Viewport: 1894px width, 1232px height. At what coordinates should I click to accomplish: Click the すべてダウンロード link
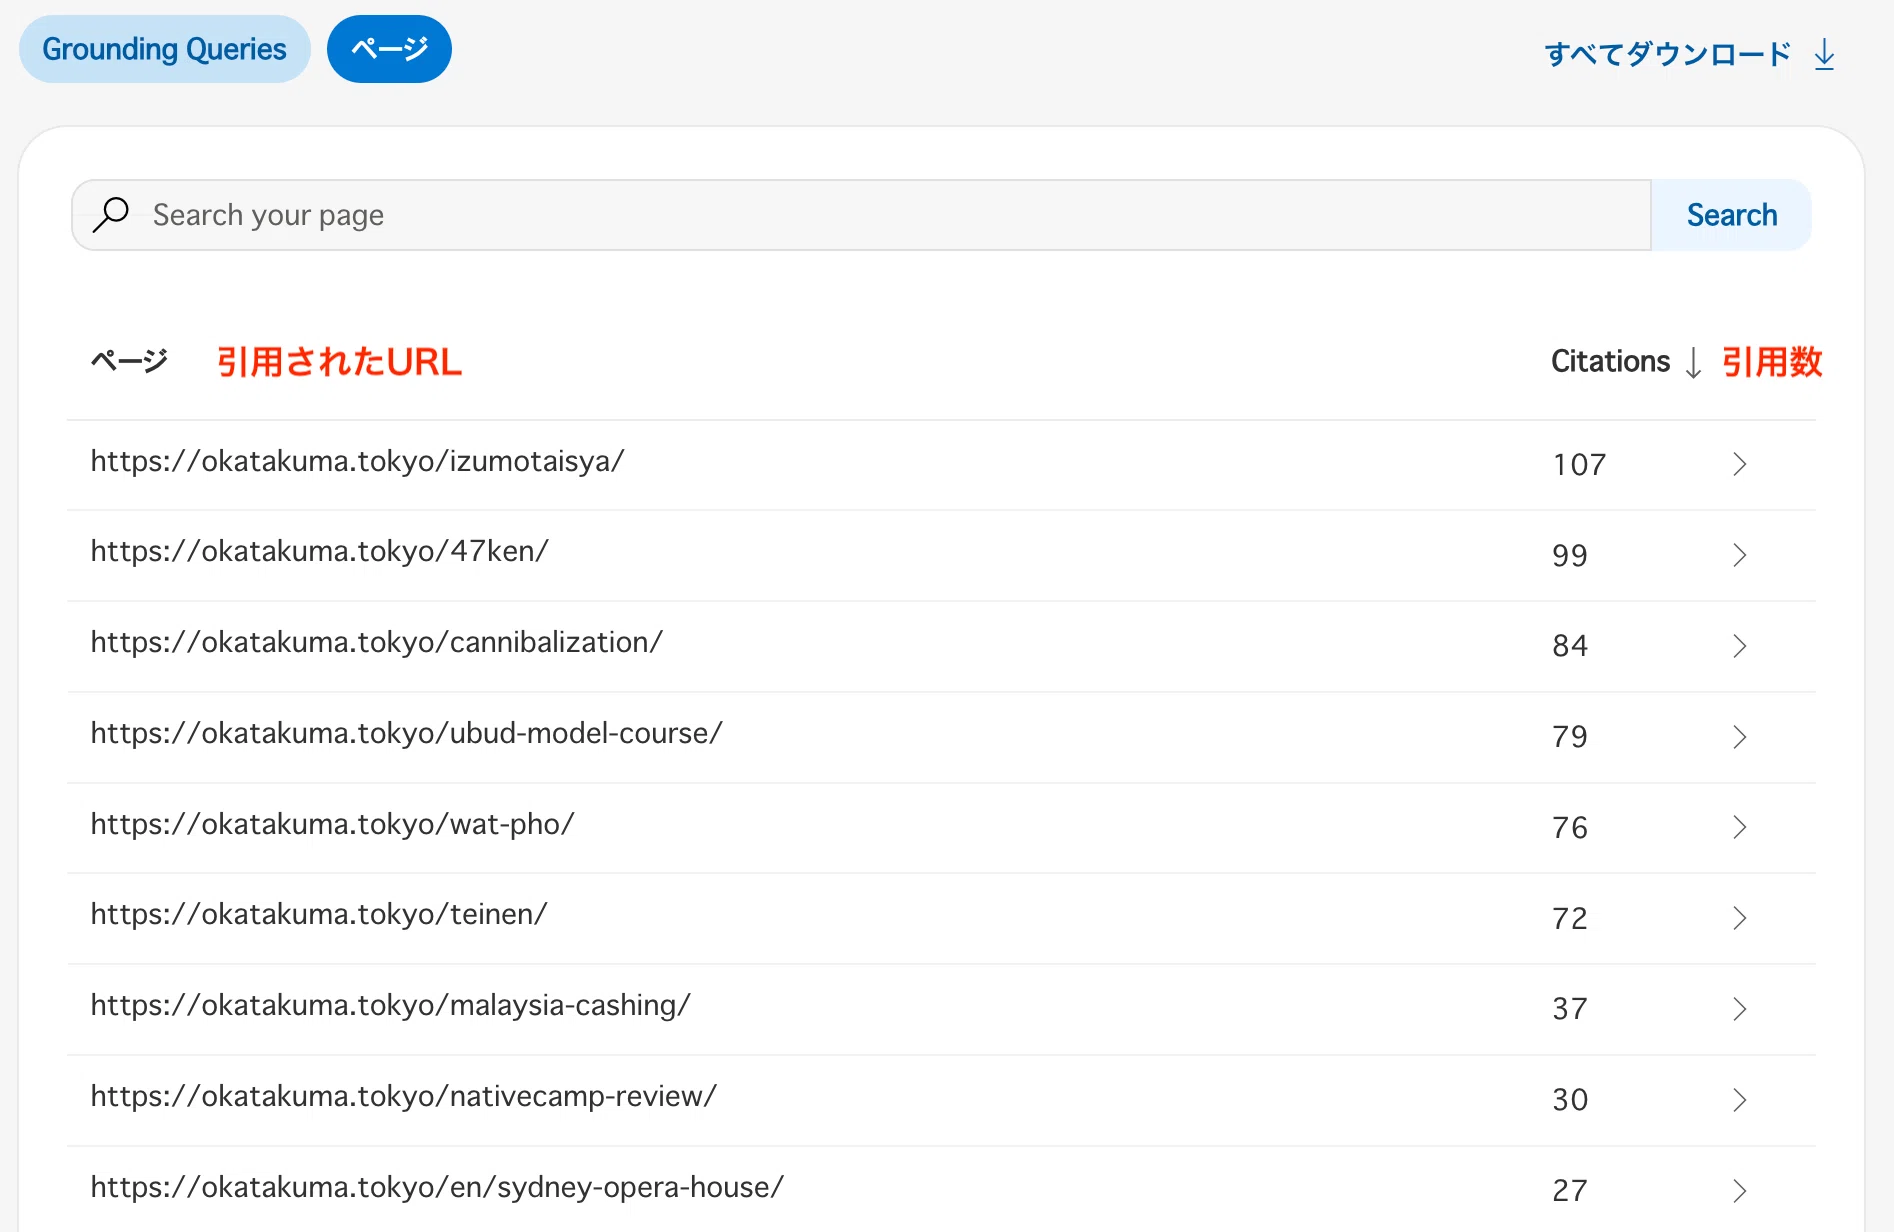(x=1668, y=53)
